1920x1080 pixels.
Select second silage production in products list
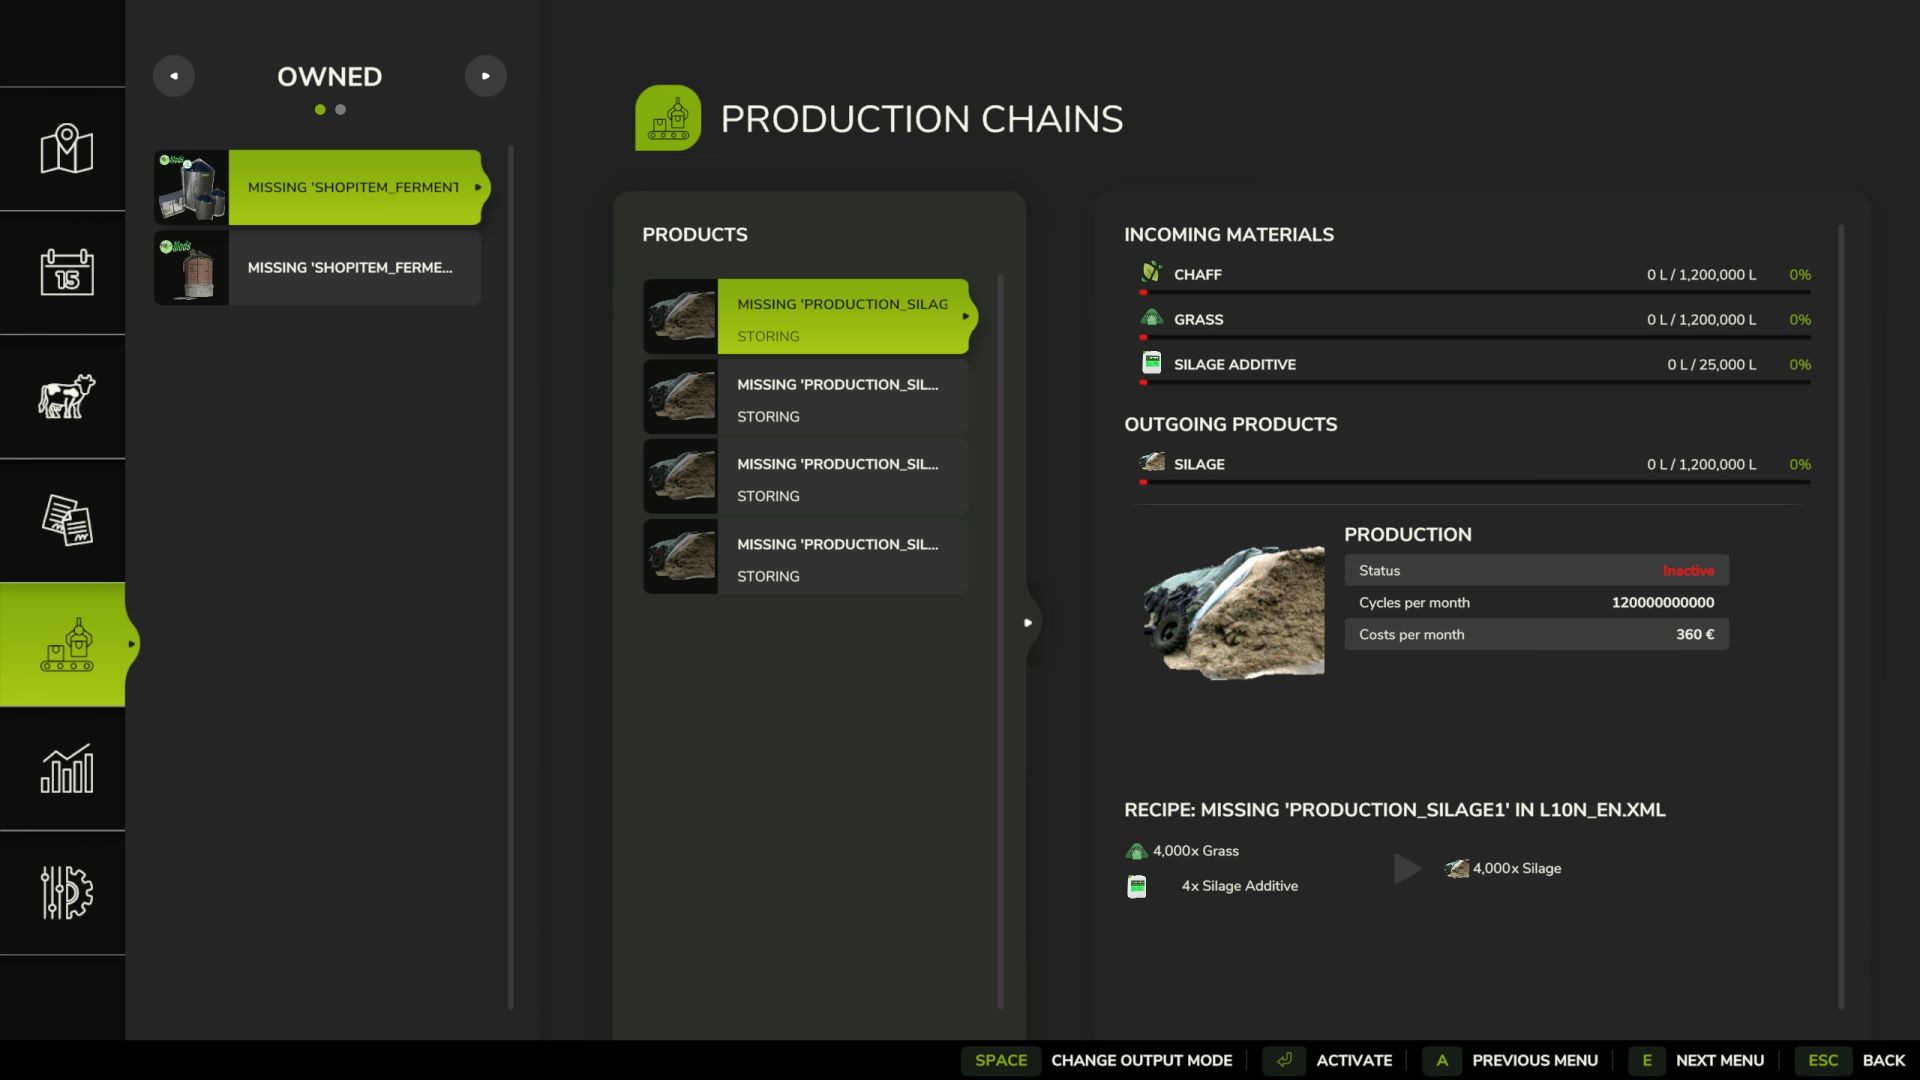coord(806,397)
